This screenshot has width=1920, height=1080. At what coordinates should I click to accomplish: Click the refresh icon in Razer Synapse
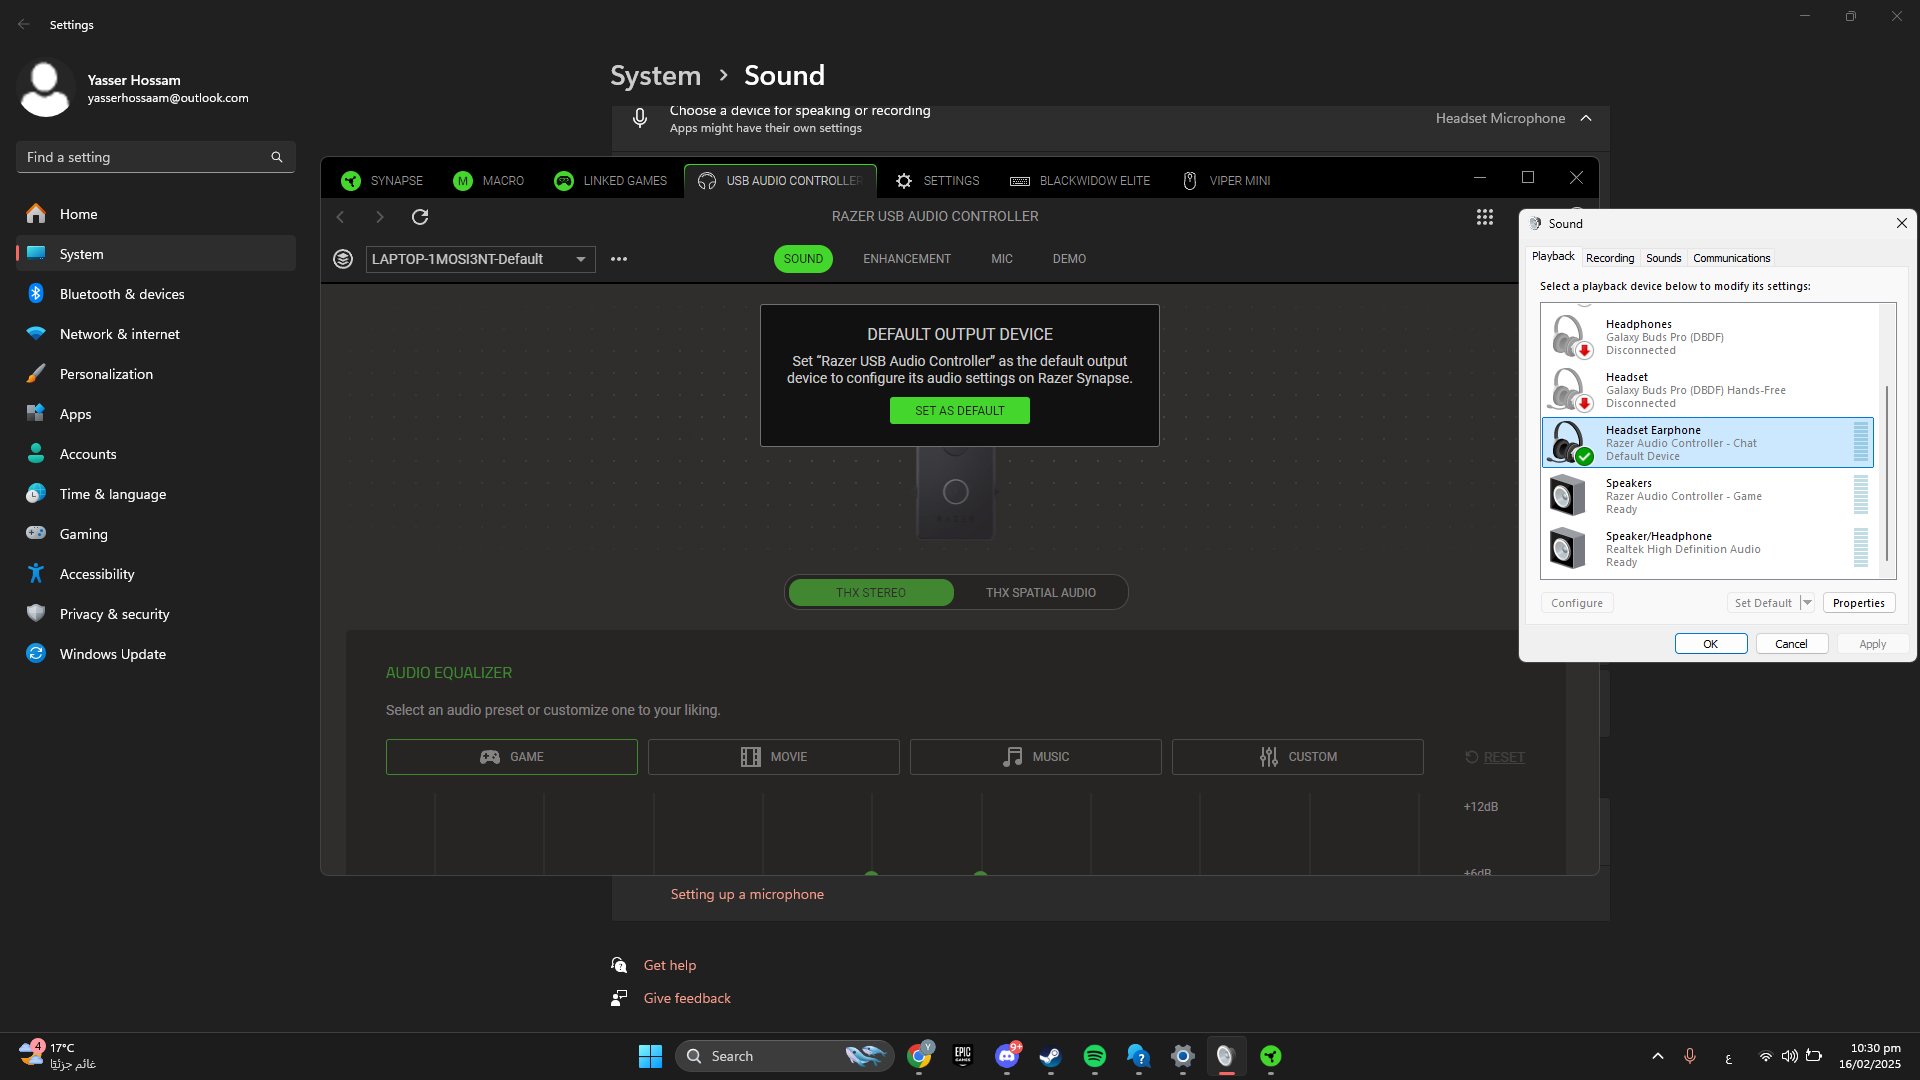pos(420,217)
